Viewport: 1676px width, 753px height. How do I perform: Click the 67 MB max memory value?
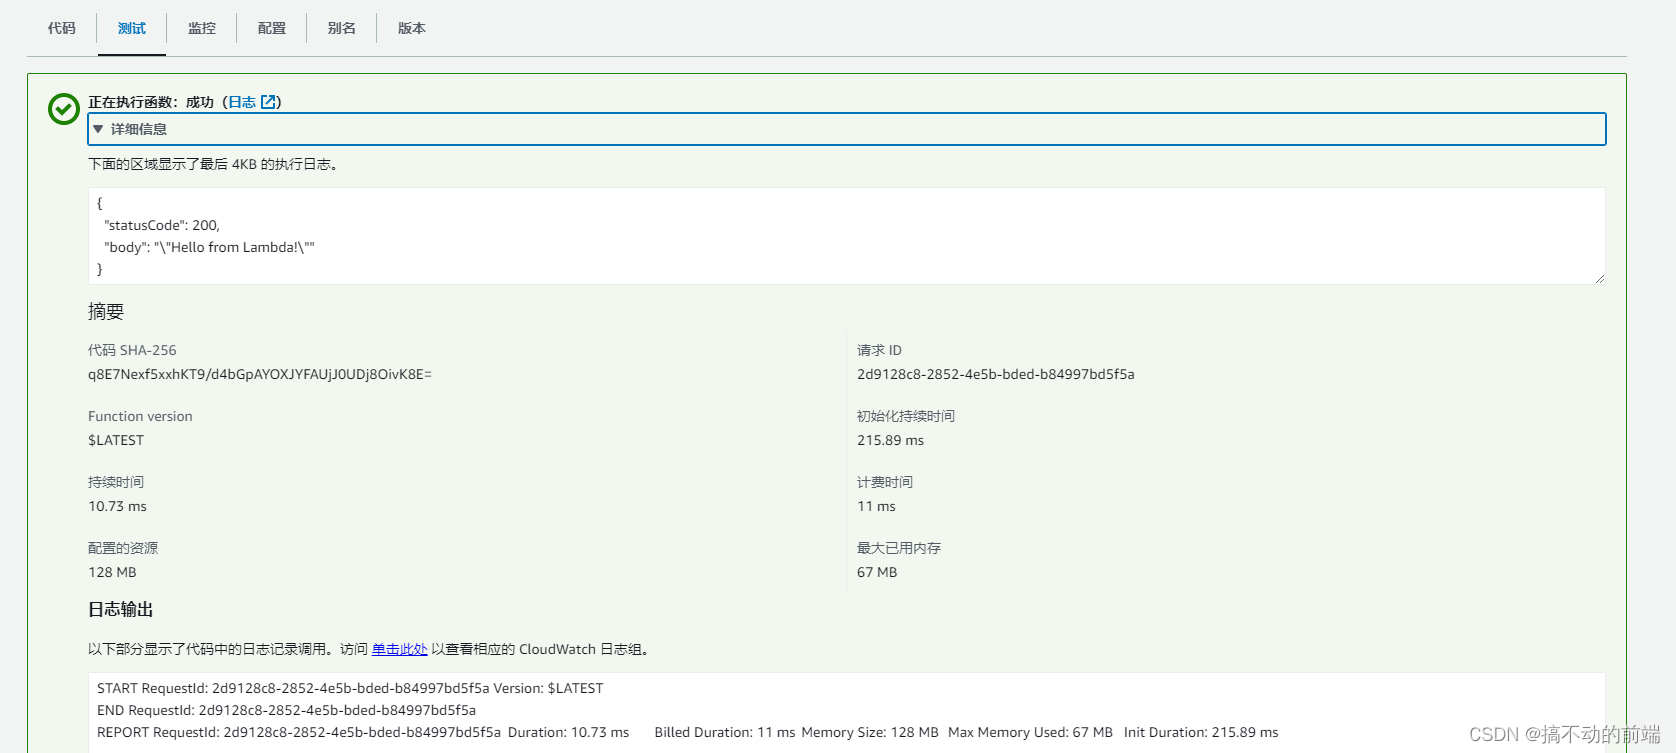[877, 572]
